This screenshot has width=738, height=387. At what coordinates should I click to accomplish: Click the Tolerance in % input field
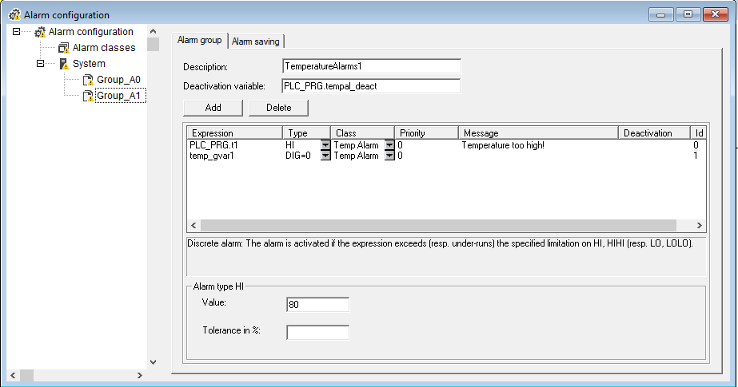(x=318, y=332)
